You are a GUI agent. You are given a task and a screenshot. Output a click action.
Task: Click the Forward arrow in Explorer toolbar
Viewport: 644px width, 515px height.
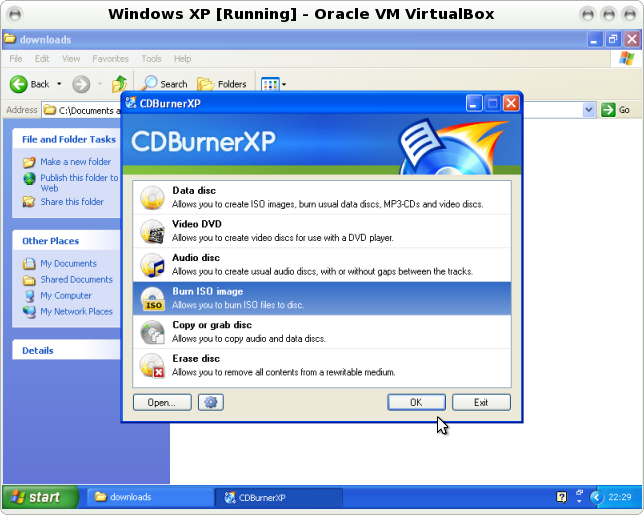(81, 84)
